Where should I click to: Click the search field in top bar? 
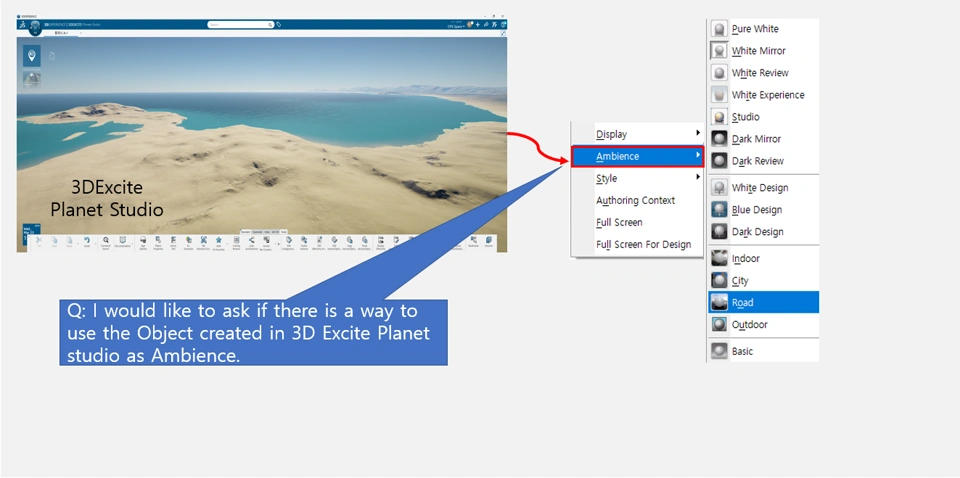[x=240, y=24]
